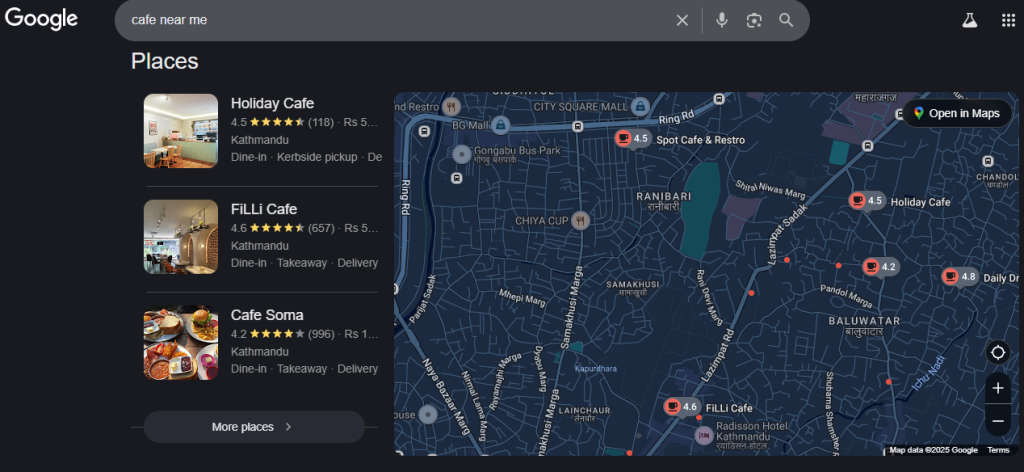Viewport: 1024px width, 472px height.
Task: Open Holiday Cafe photo thumbnail
Action: point(181,131)
